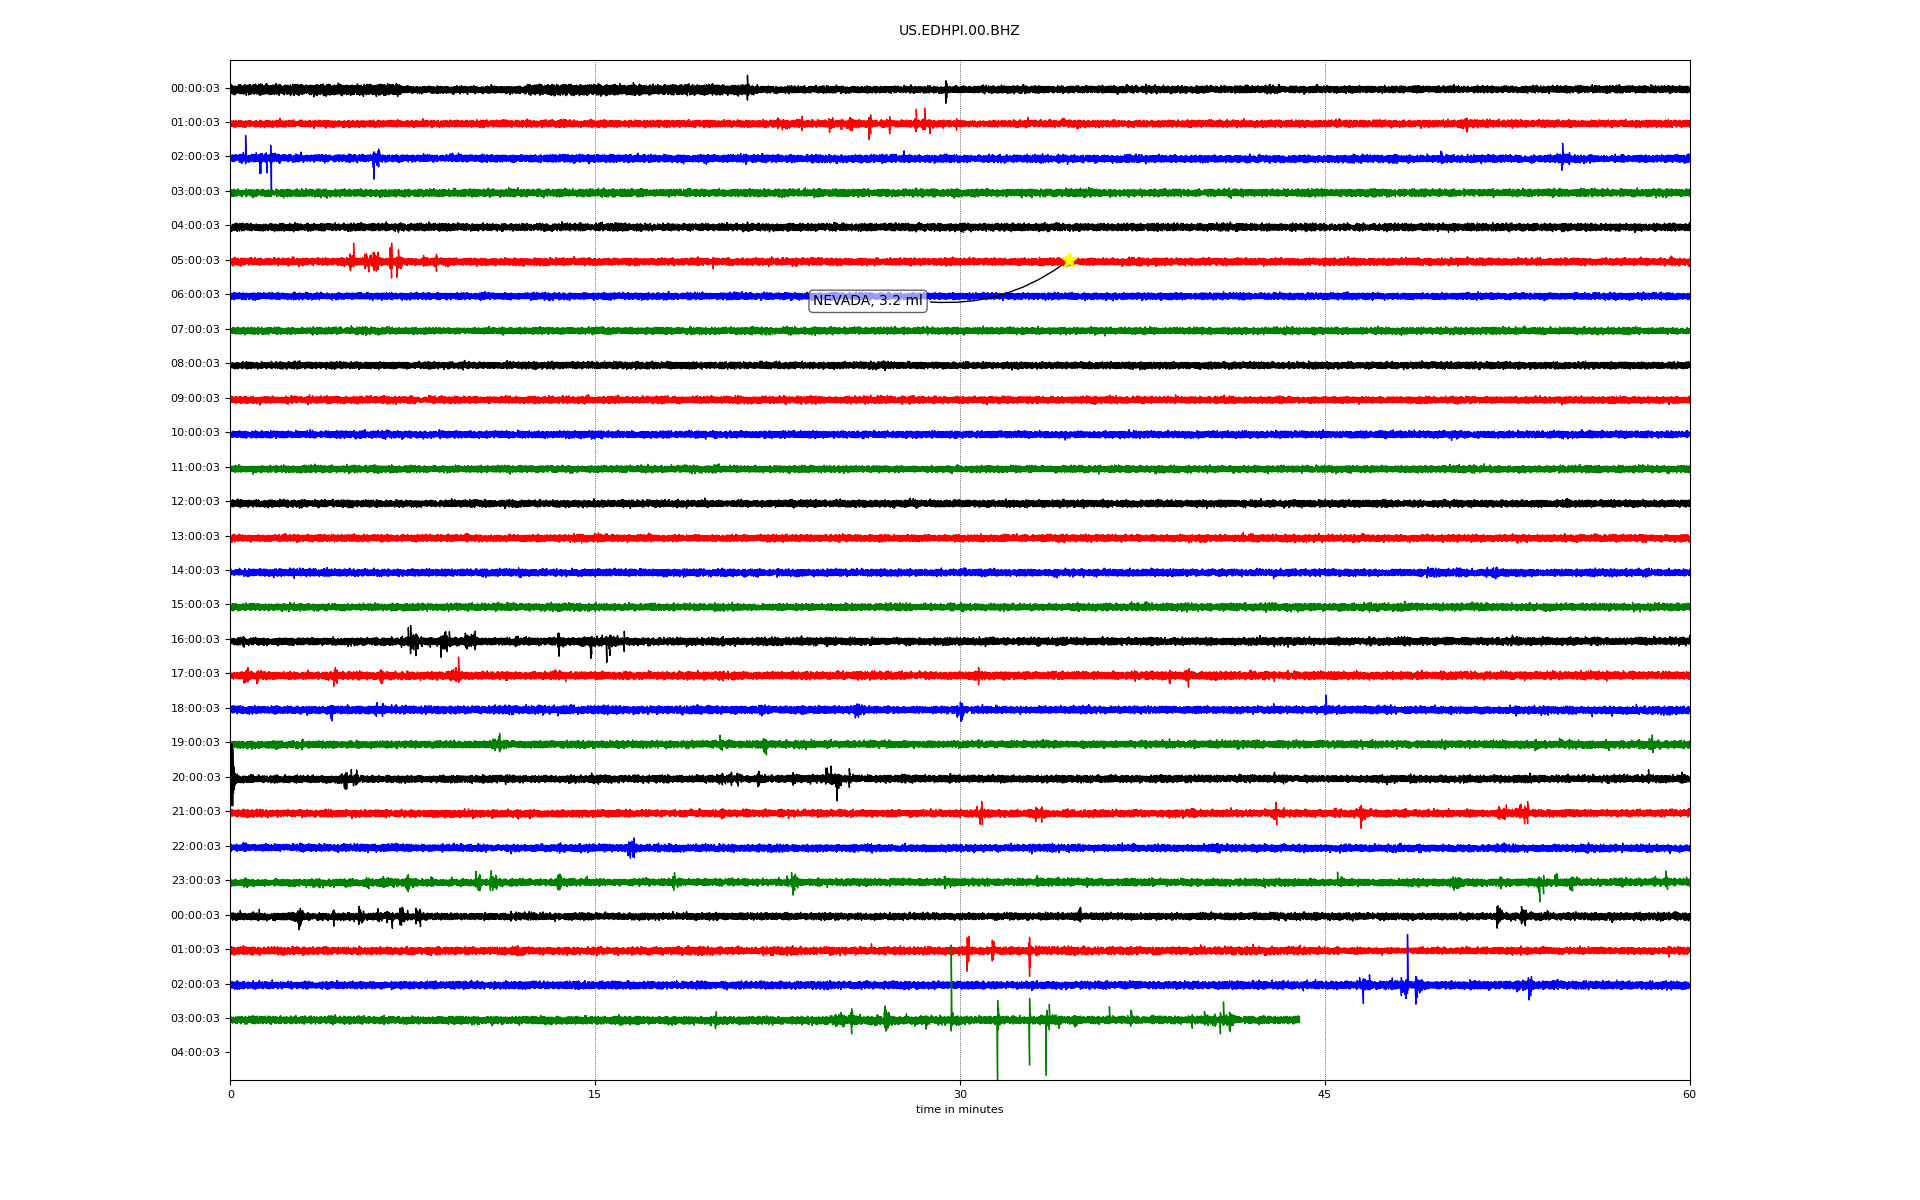Click the black burst on the 16:00:03 trace

click(440, 641)
